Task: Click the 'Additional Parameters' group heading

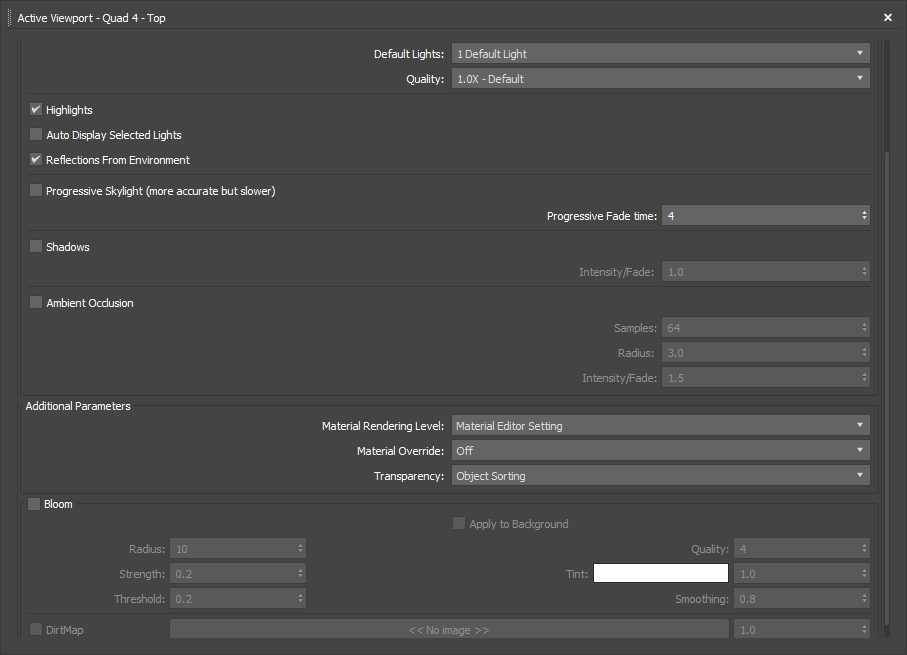Action: [78, 406]
